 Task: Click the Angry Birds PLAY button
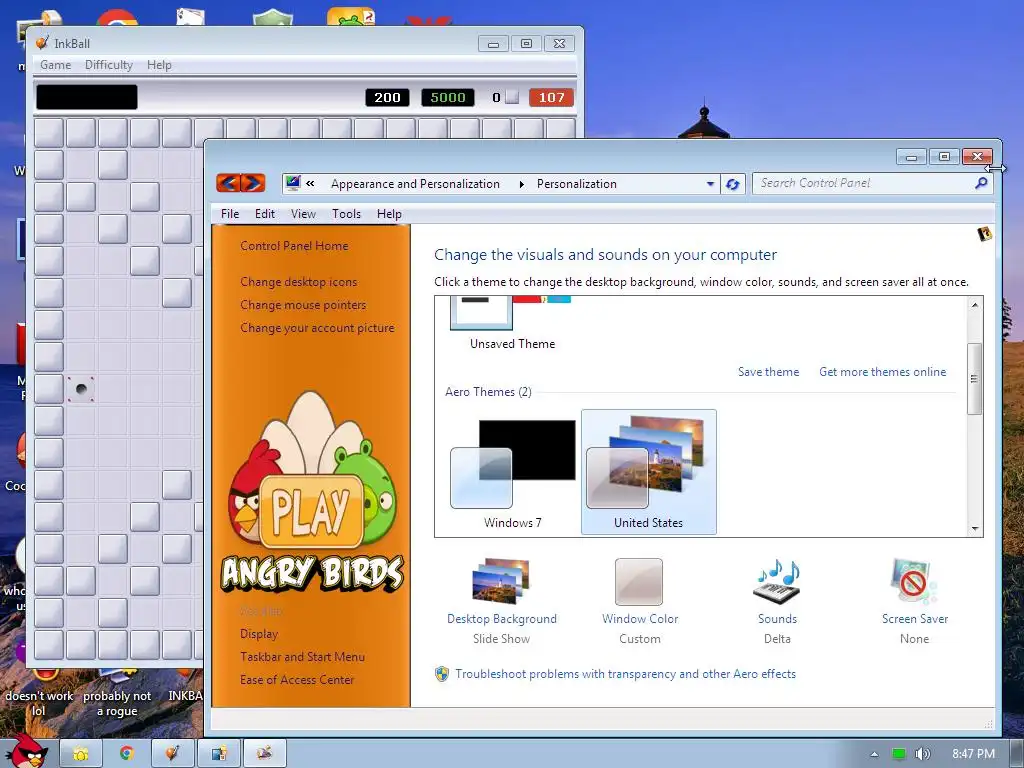[x=311, y=511]
